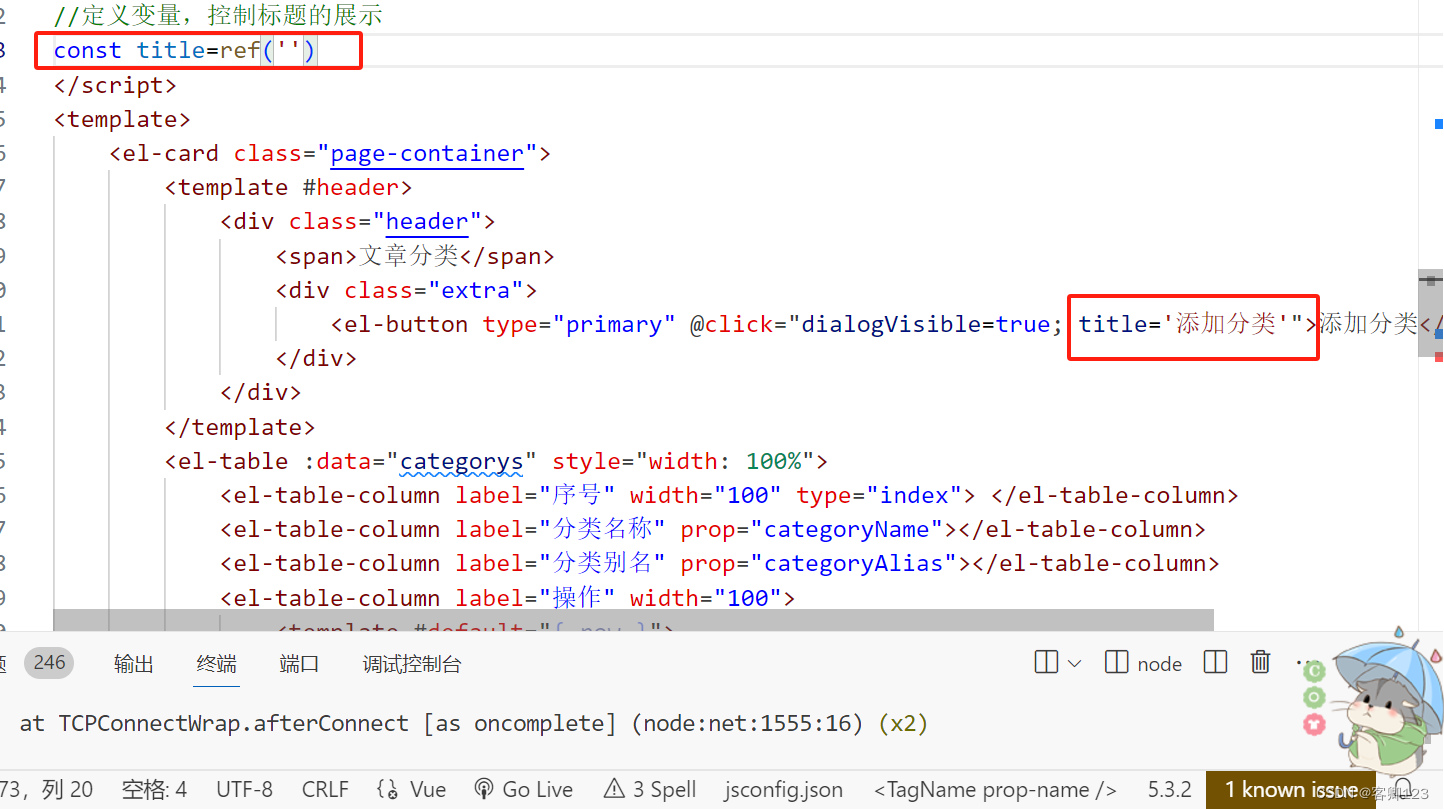Click the const title=ref('') line
This screenshot has width=1444, height=810.
point(185,50)
